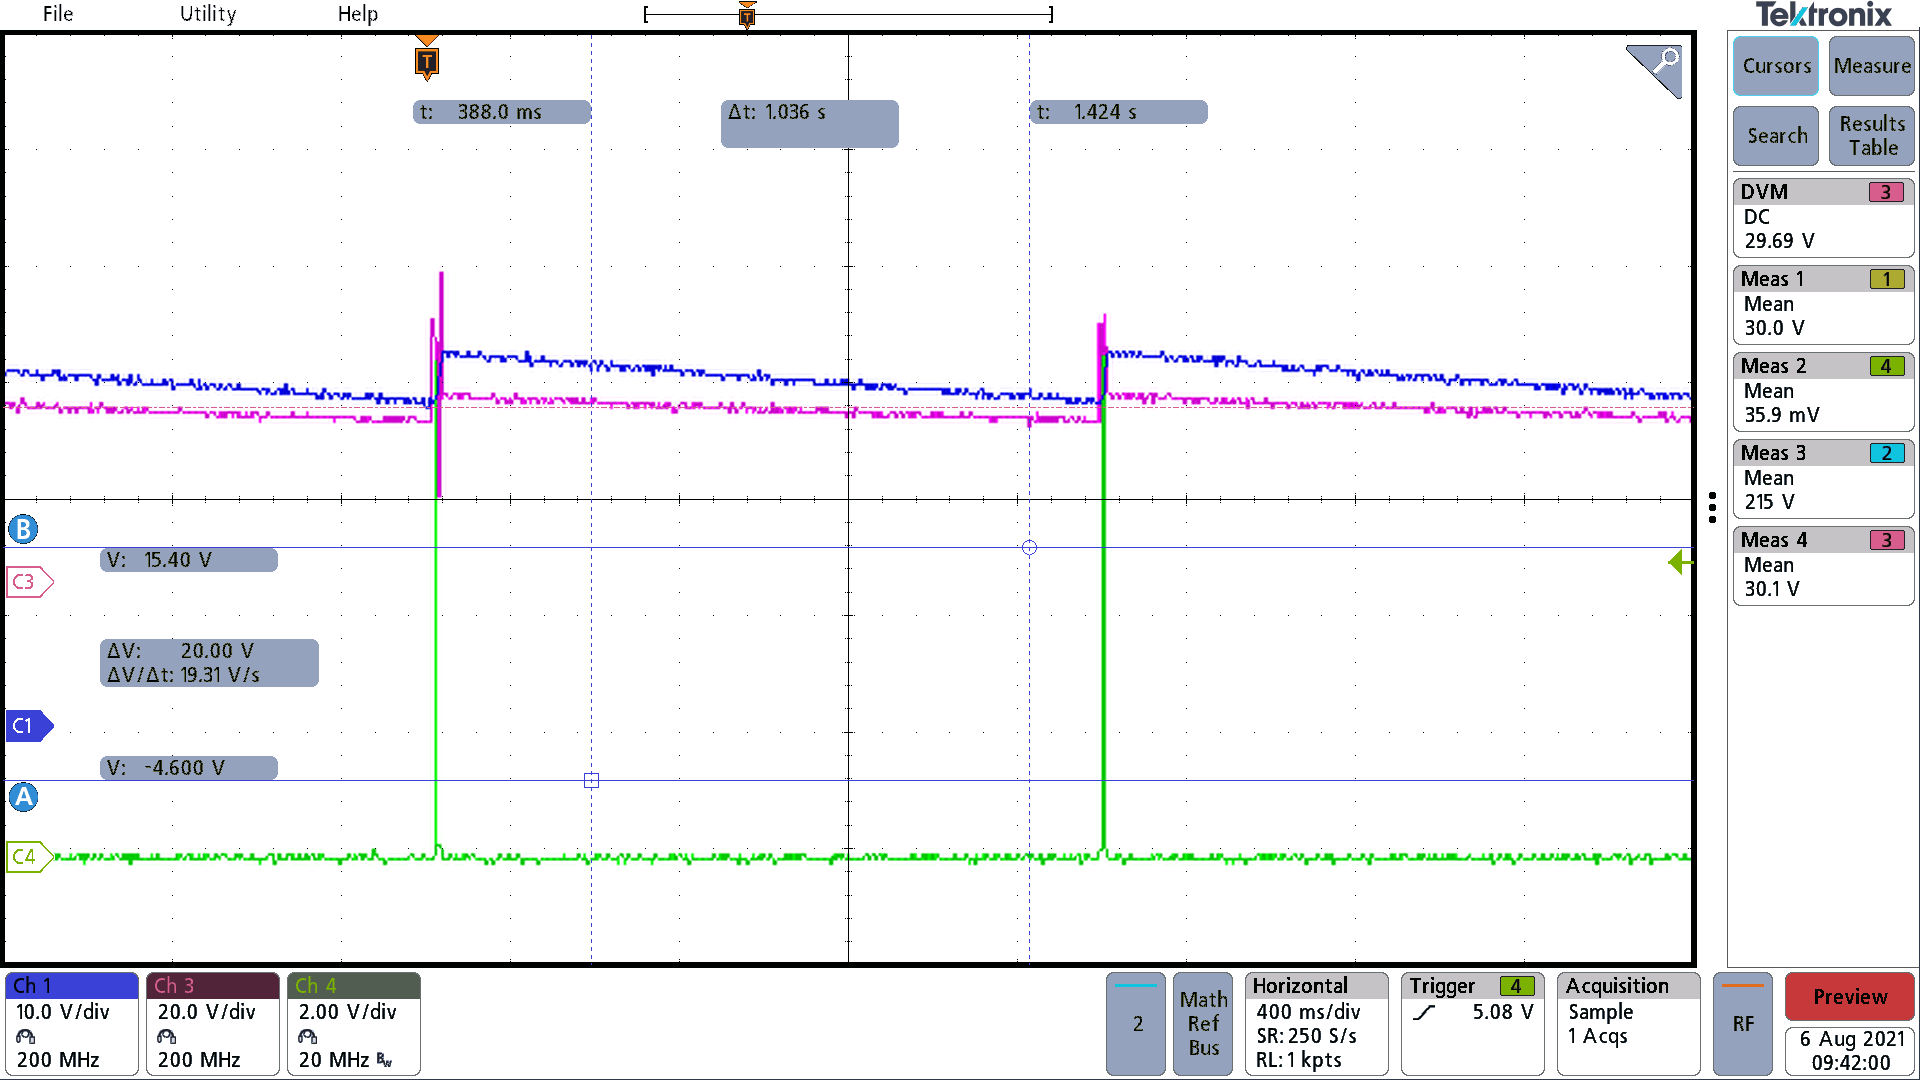Open the File menu
Image resolution: width=1920 pixels, height=1080 pixels.
pos(58,14)
